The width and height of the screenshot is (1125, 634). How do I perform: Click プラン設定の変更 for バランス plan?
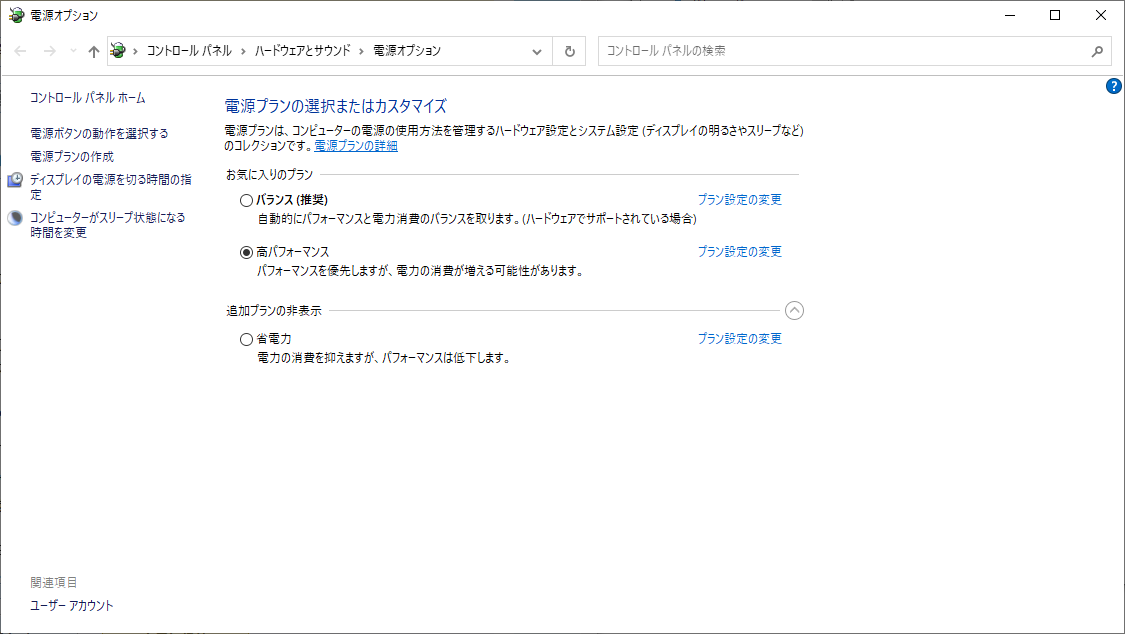click(x=740, y=199)
